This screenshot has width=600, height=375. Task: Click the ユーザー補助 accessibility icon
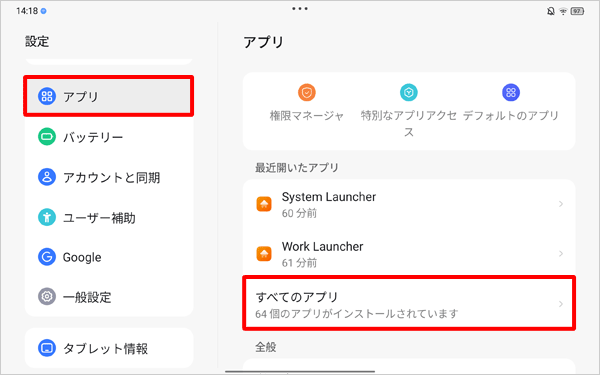tap(47, 218)
